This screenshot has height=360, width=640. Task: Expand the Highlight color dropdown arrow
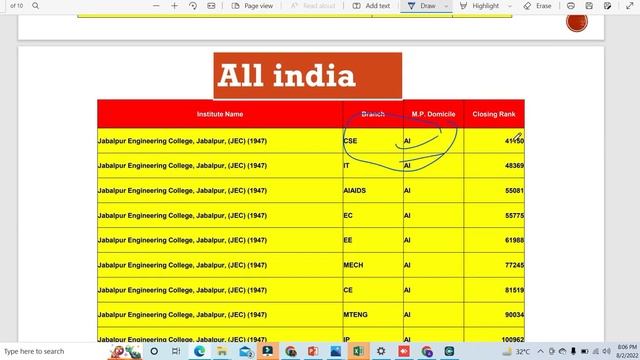point(509,6)
